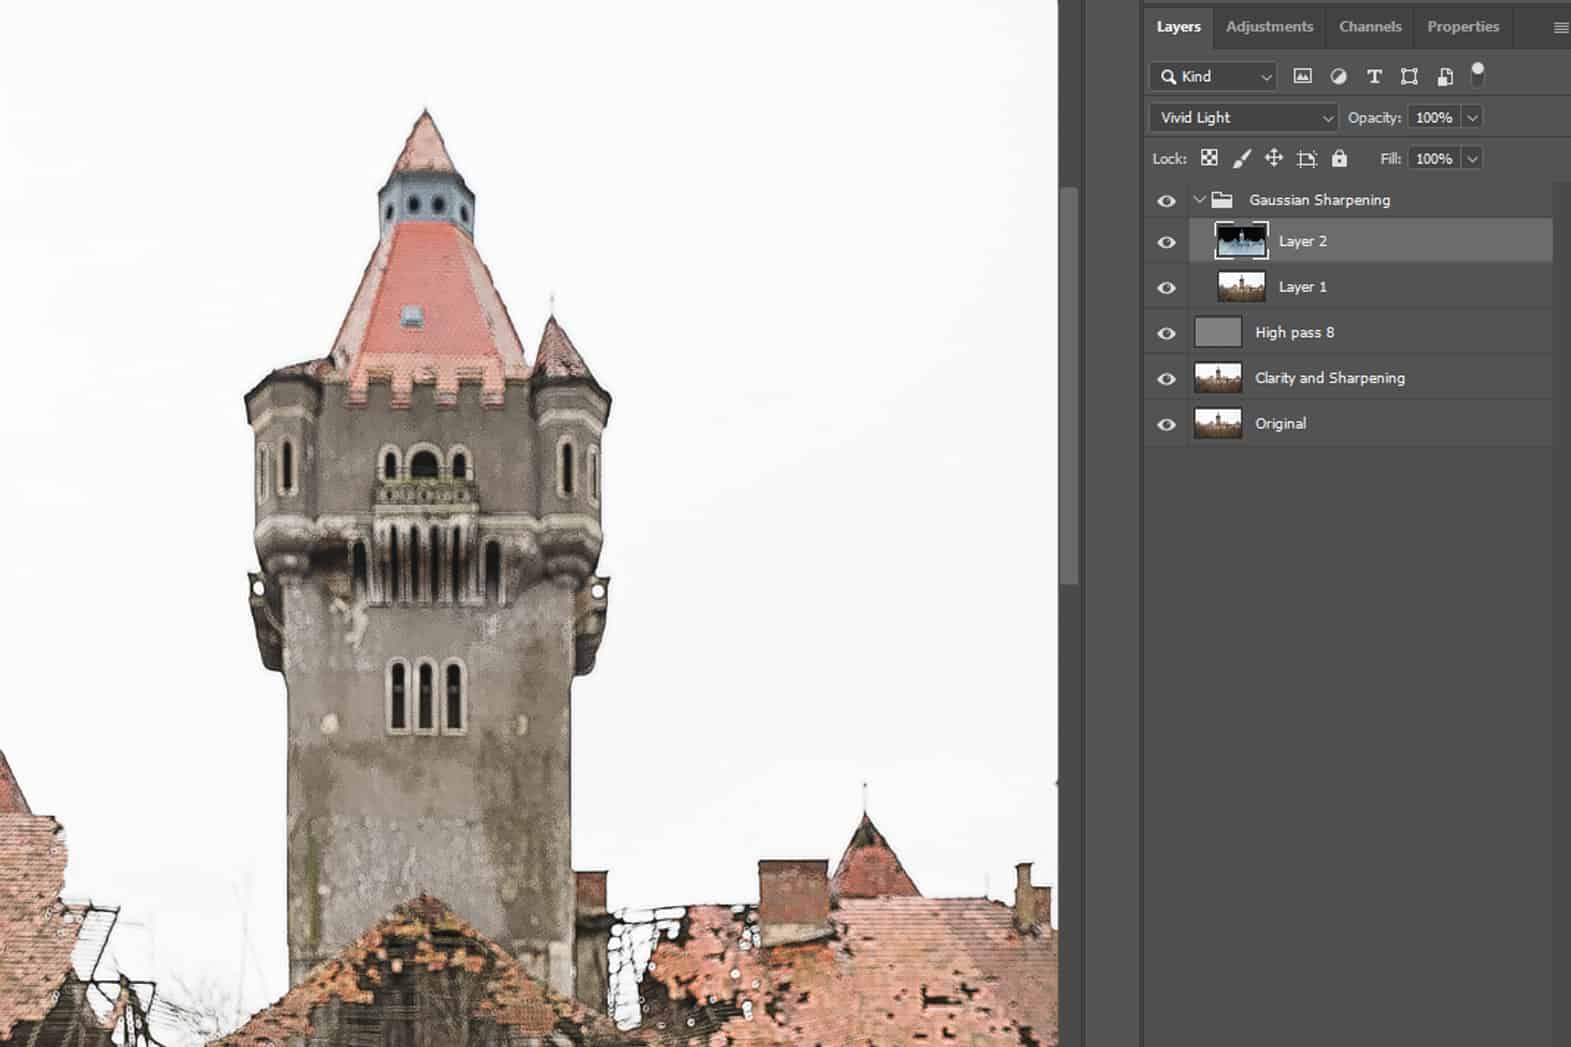Image resolution: width=1571 pixels, height=1047 pixels.
Task: Hide the Layer 2 layer
Action: (1166, 242)
